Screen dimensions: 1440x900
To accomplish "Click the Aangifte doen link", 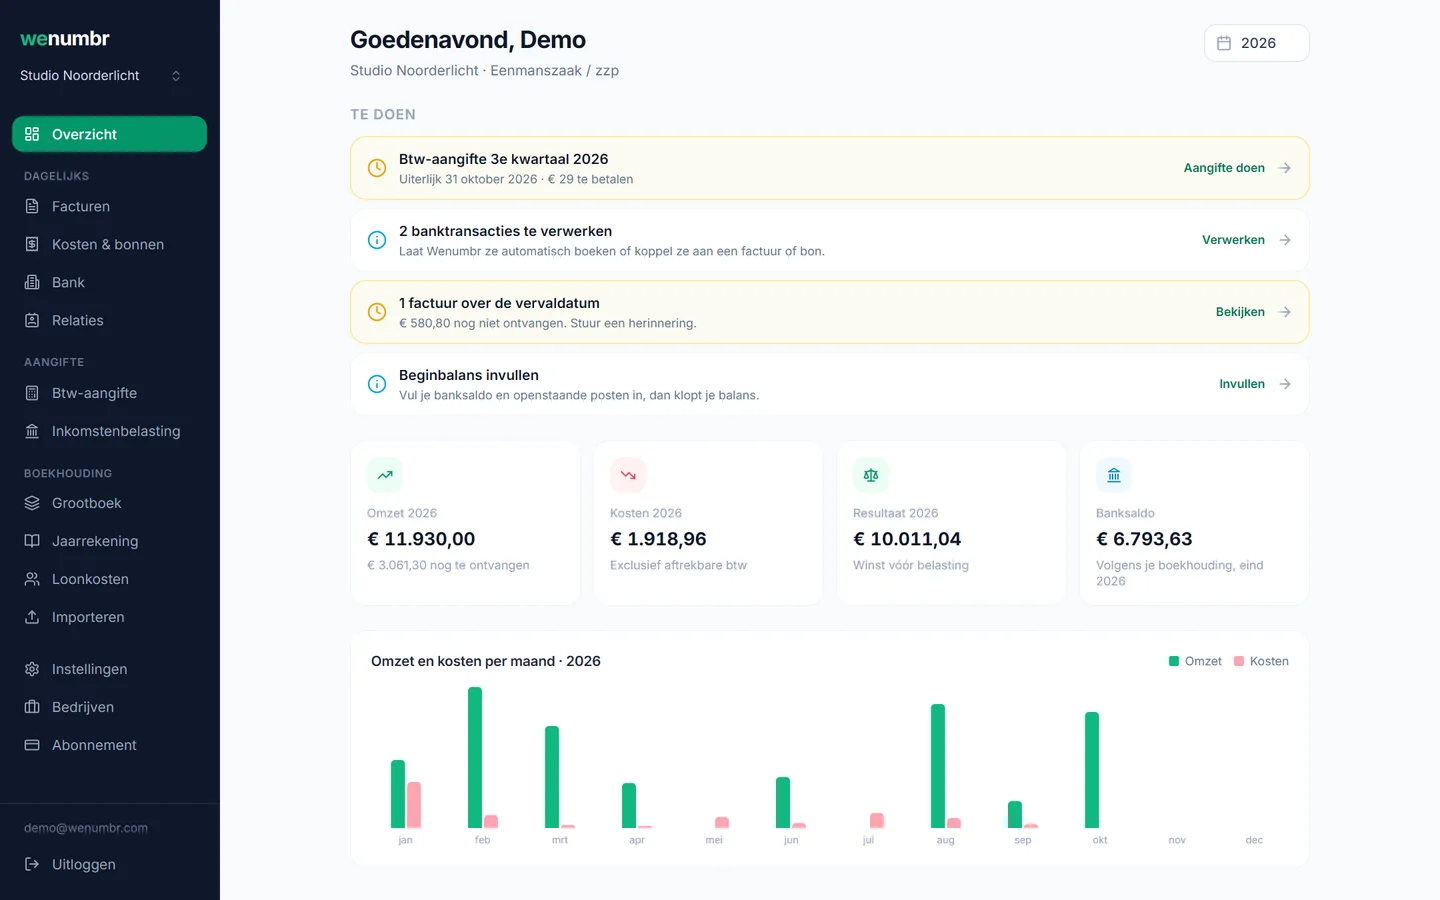I will (x=1224, y=168).
